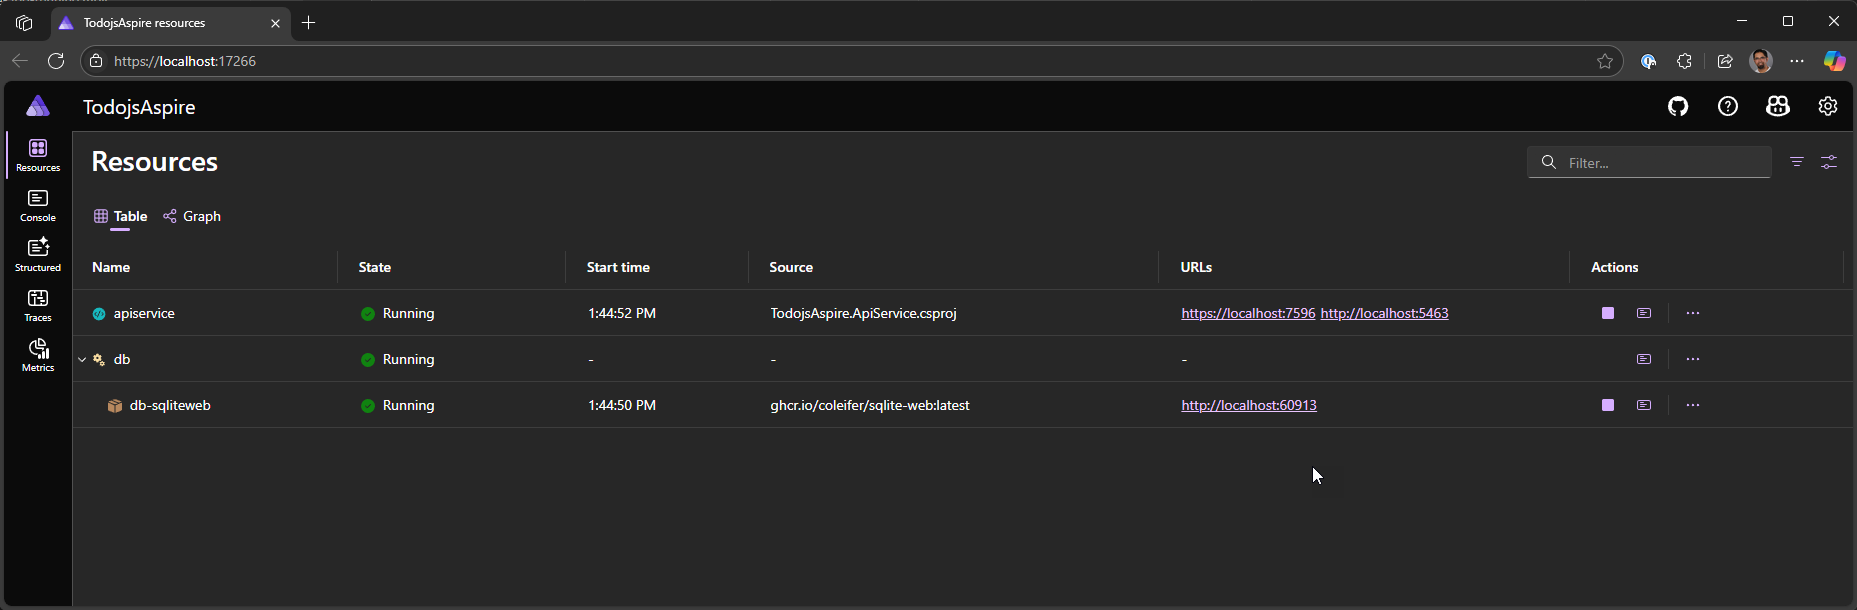Sort by the Start time column header
The image size is (1857, 610).
(618, 267)
